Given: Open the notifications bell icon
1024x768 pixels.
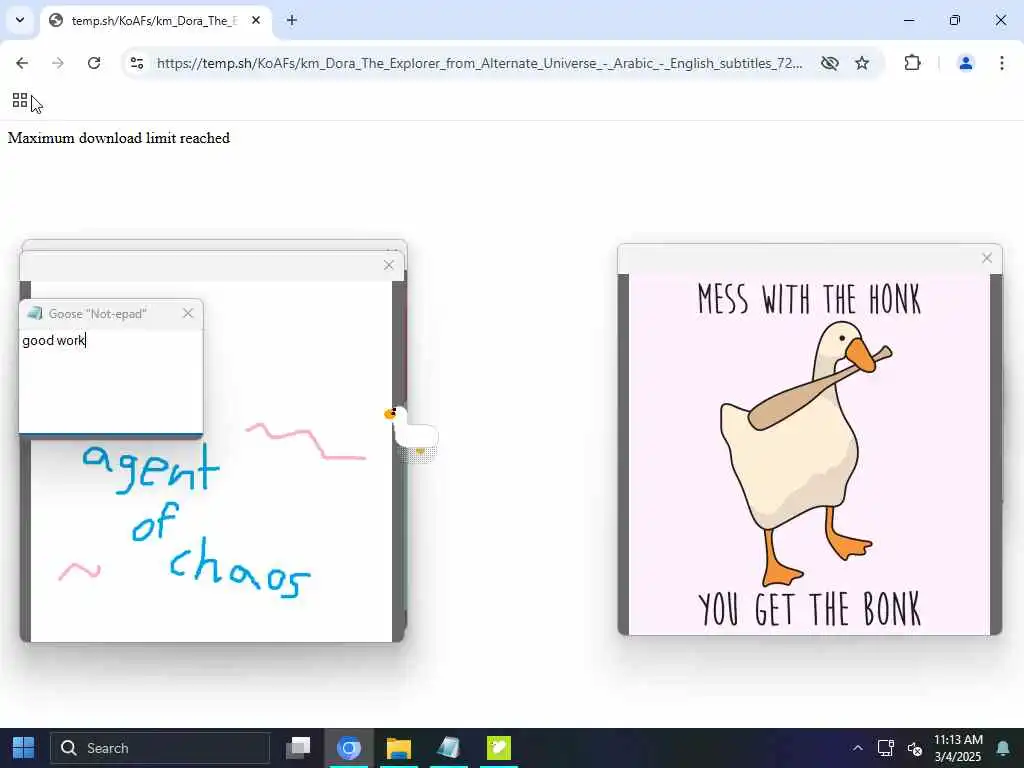Looking at the screenshot, I should coord(1003,748).
